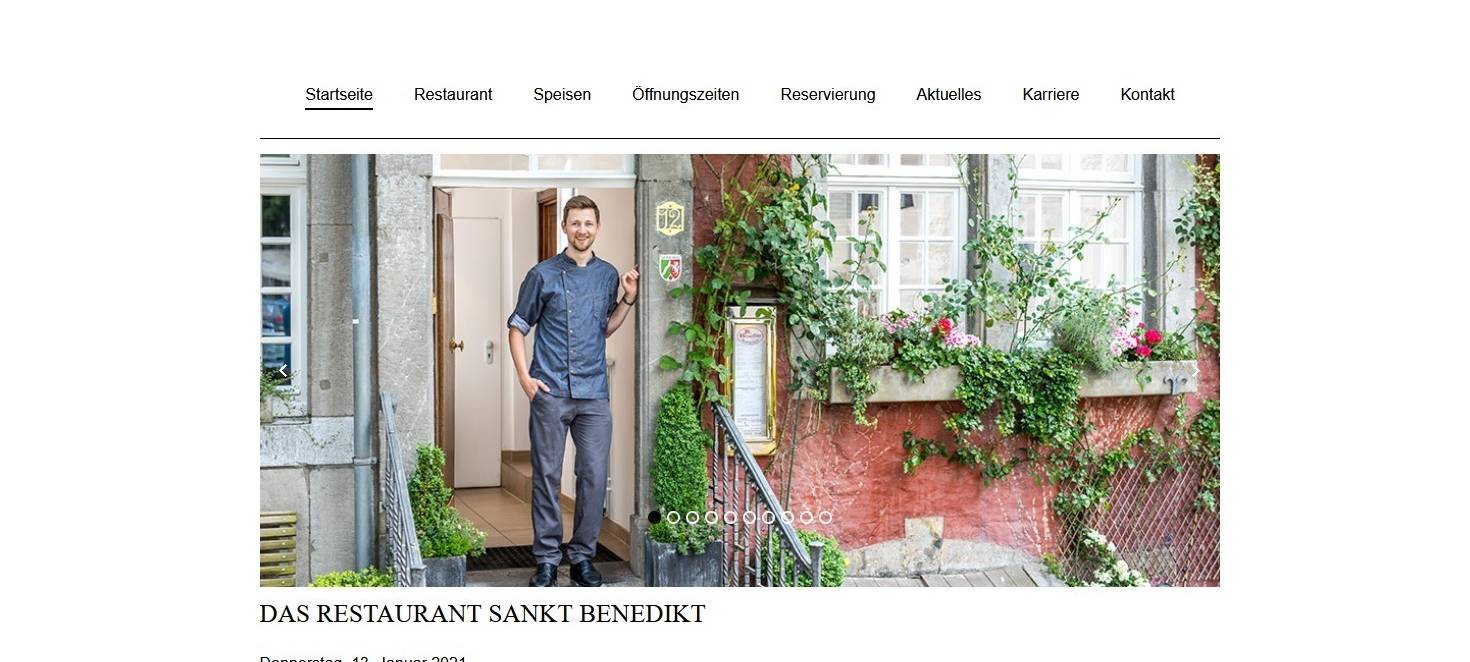Open the Kontakt navigation link
This screenshot has height=662, width=1470.
tap(1148, 95)
